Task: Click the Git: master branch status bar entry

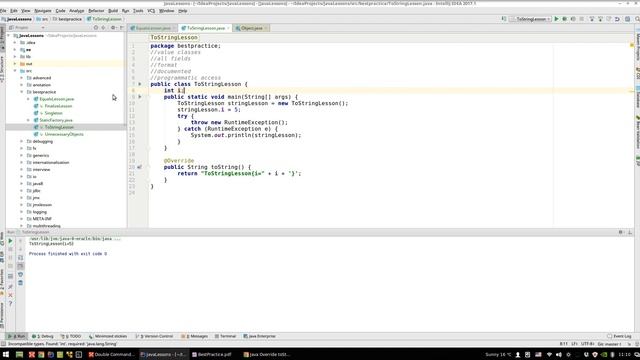Action: [609, 344]
